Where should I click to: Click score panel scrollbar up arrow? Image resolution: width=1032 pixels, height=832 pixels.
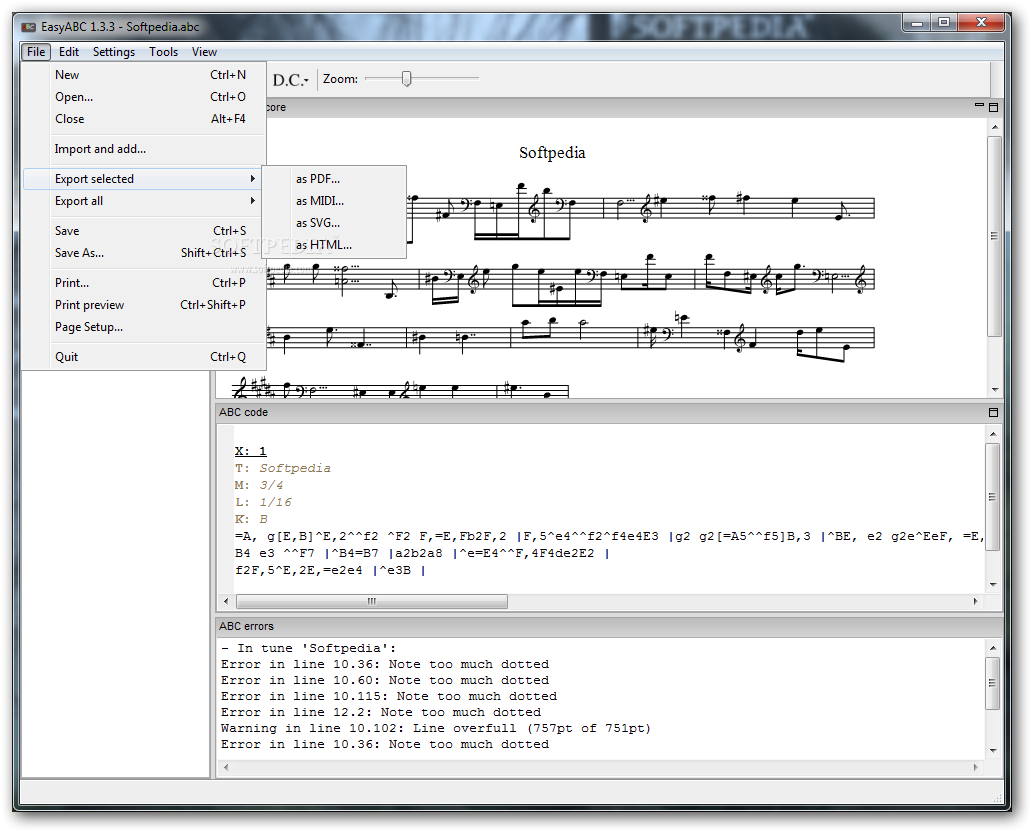point(994,127)
